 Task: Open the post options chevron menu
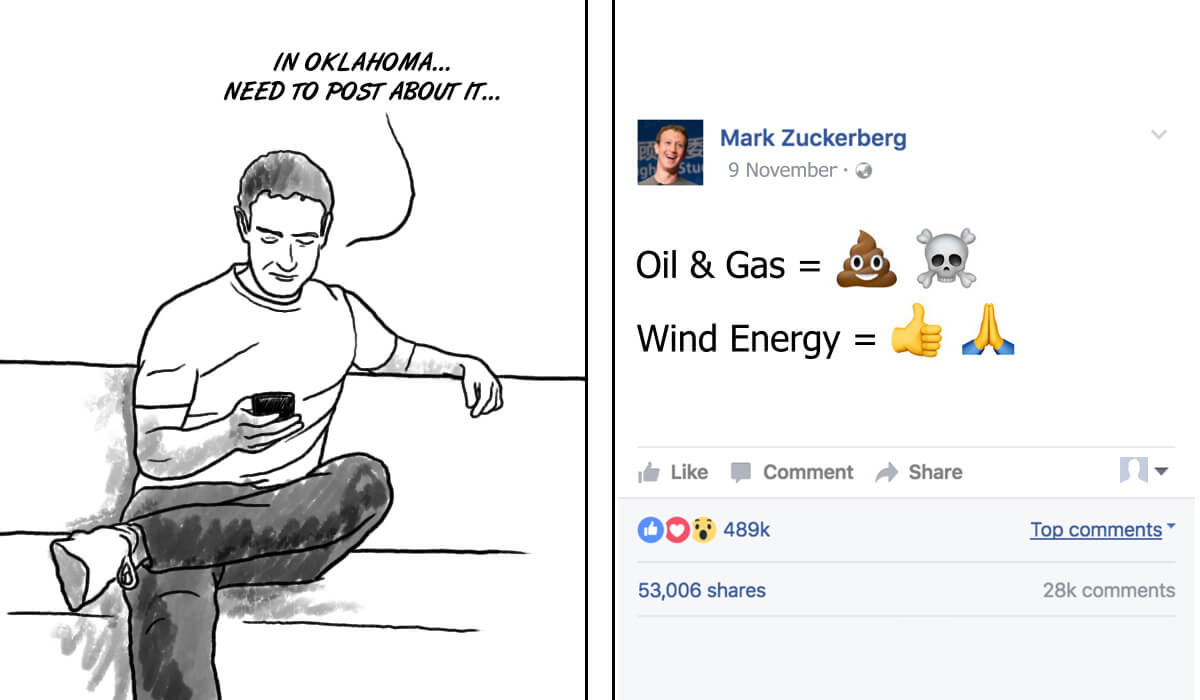click(x=1159, y=135)
